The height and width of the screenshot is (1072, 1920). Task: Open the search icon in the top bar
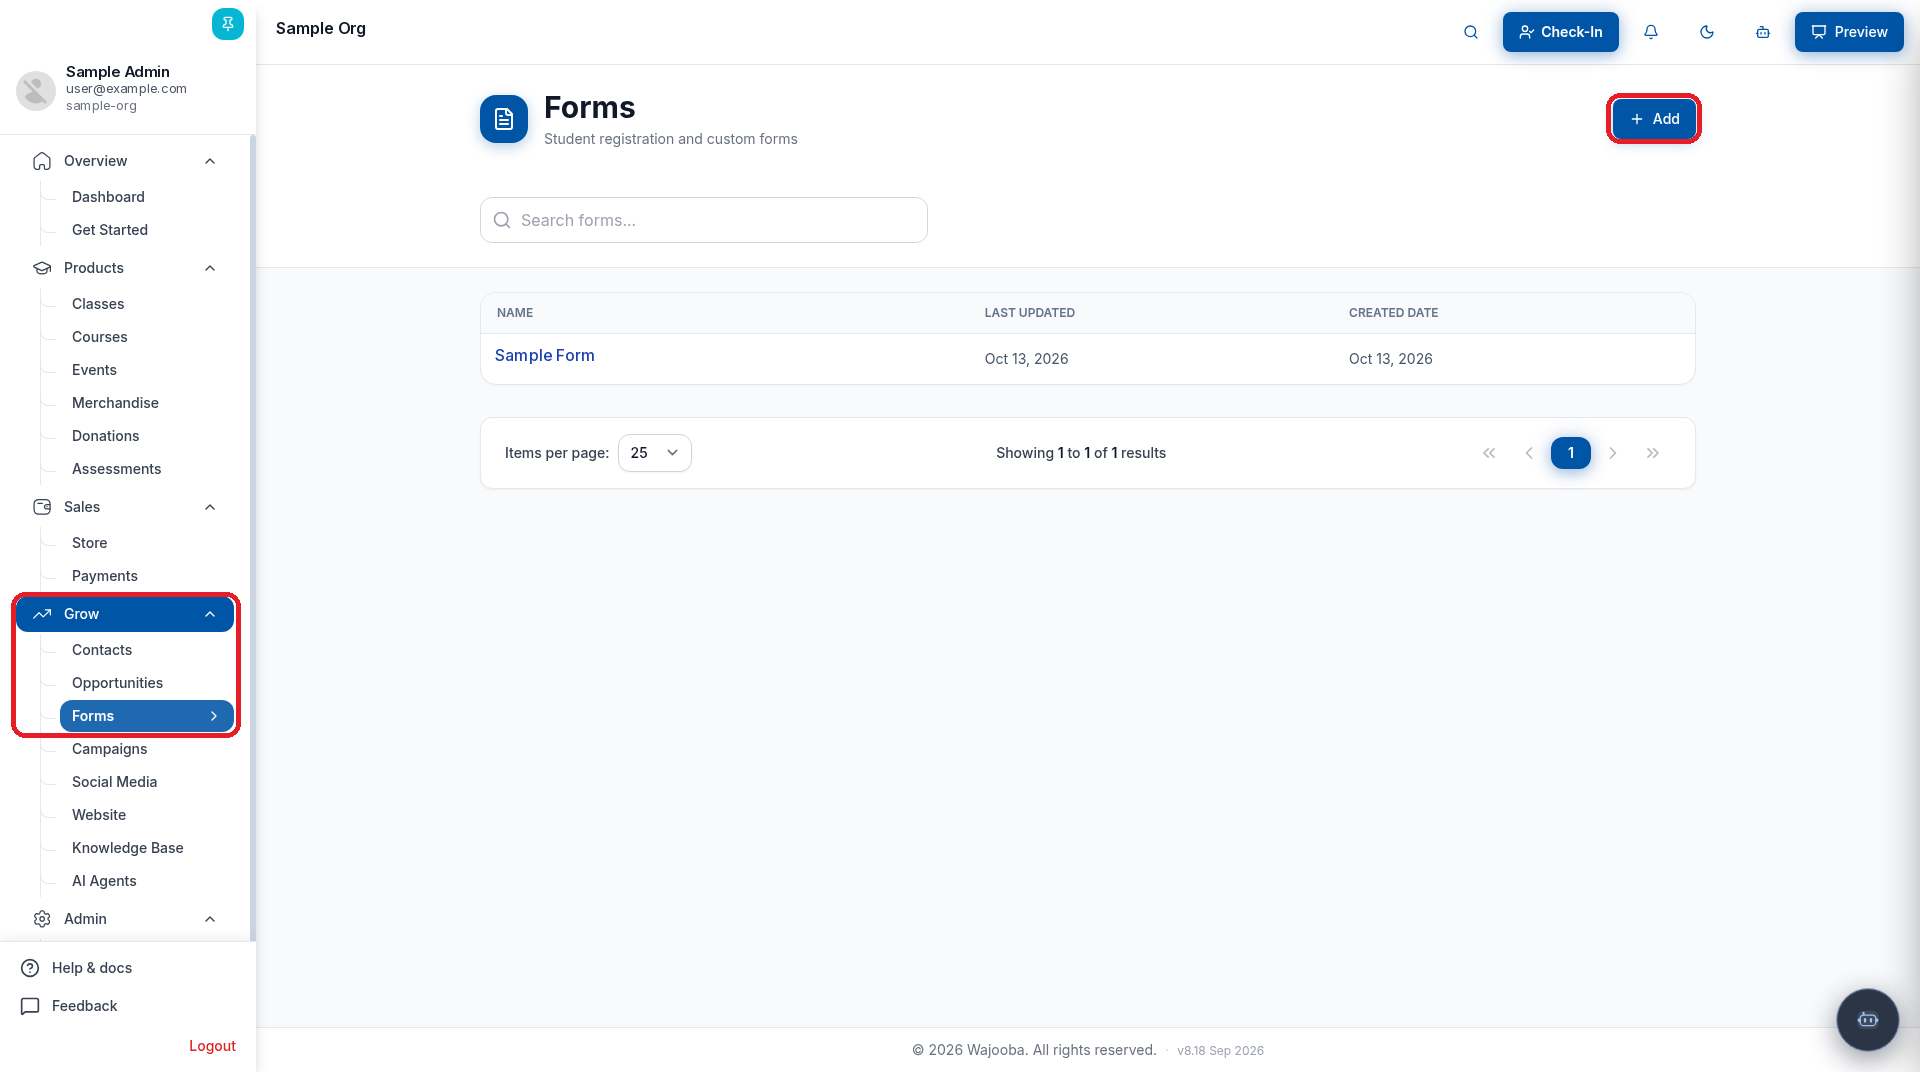coord(1471,32)
